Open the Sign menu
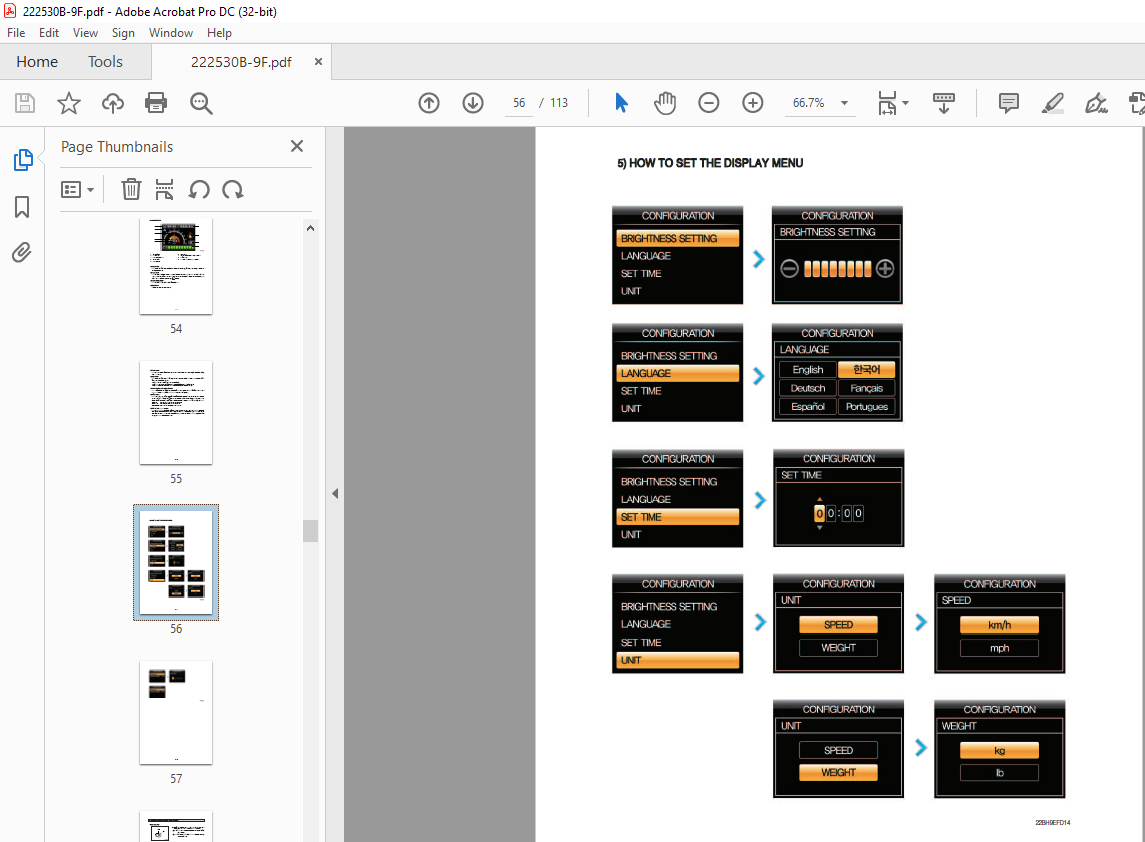 tap(123, 33)
